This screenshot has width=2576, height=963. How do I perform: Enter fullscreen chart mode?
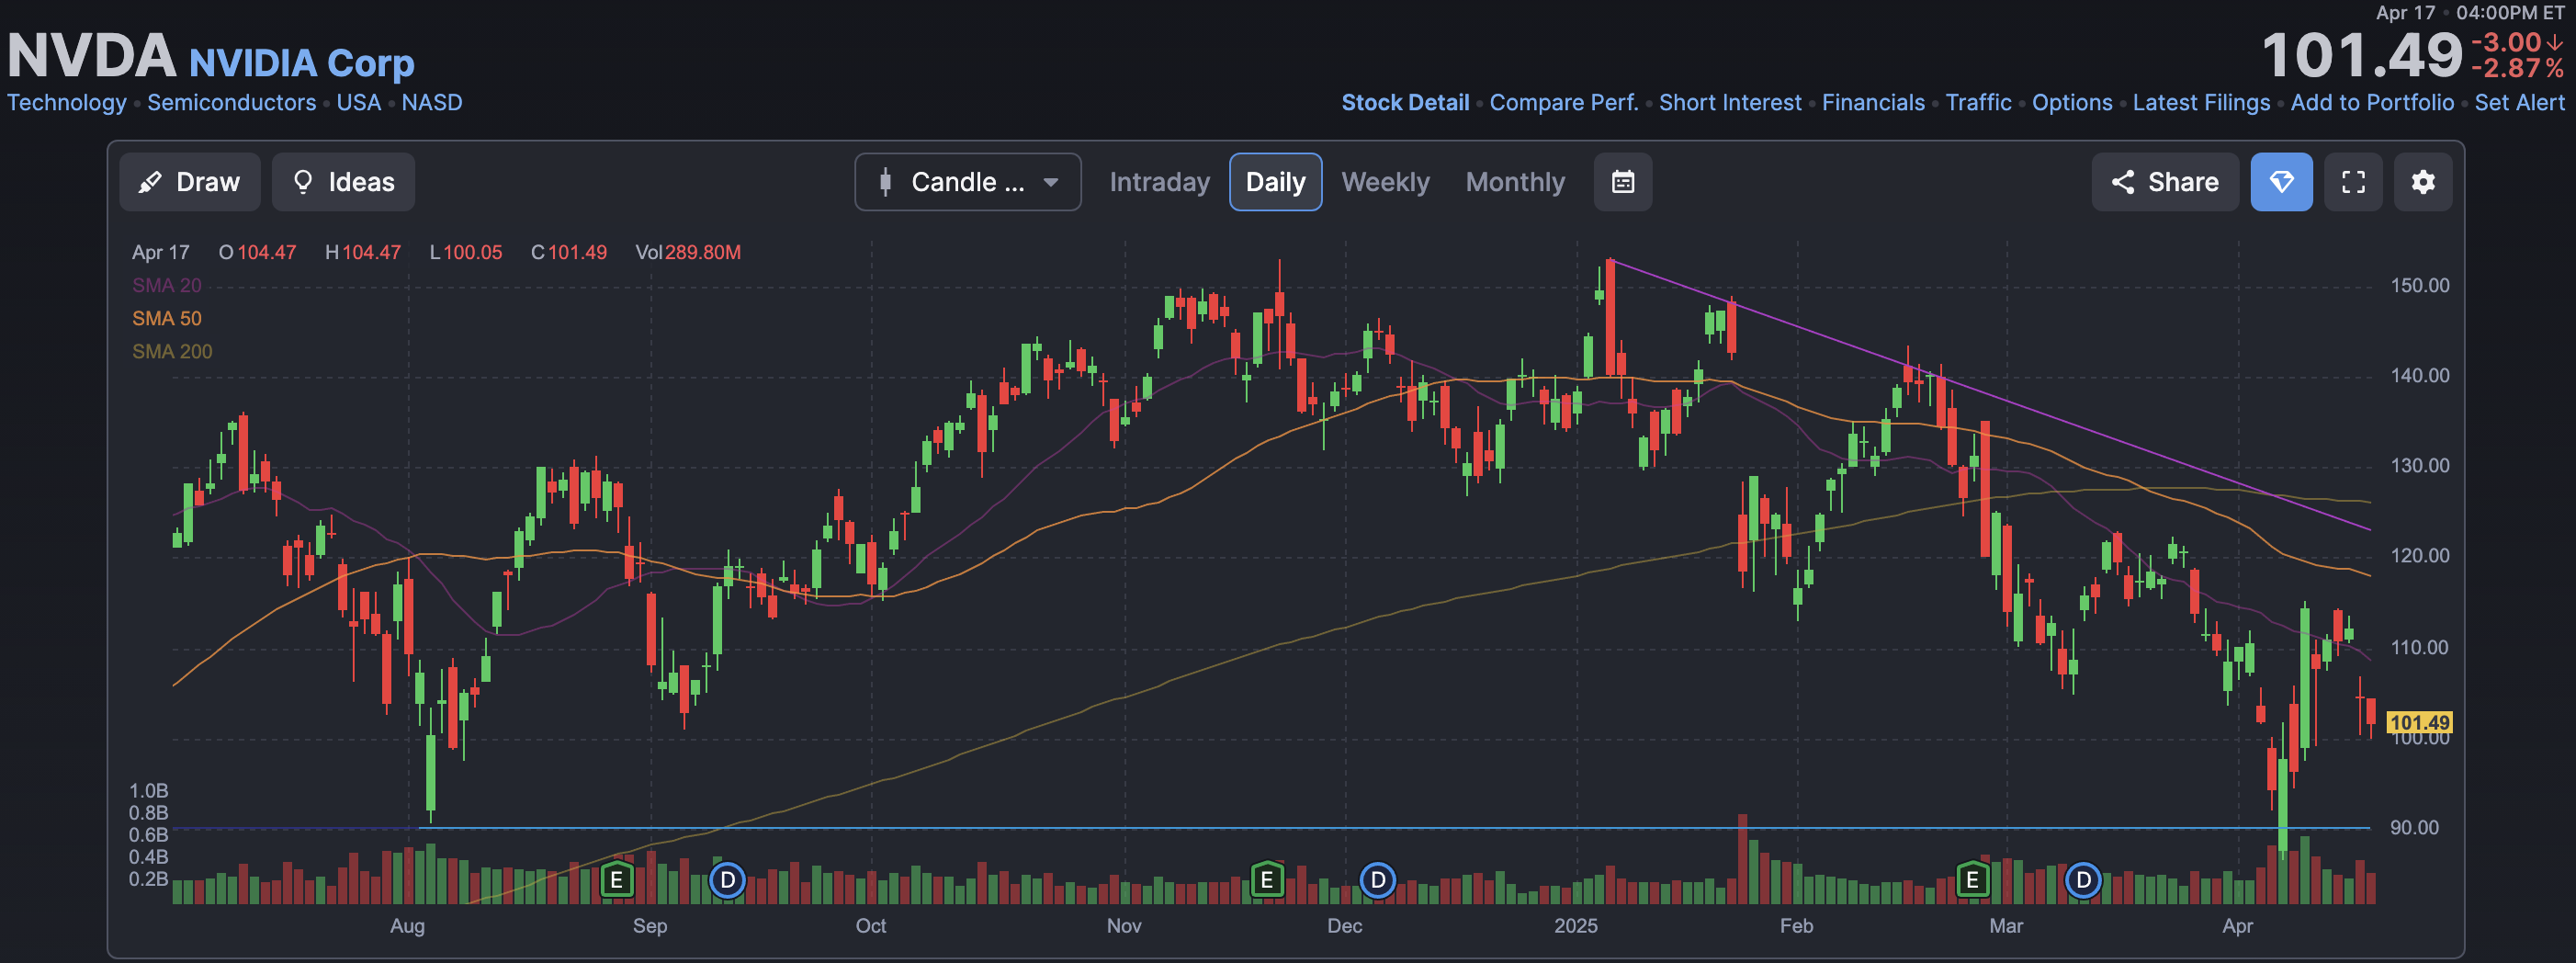[x=2353, y=182]
